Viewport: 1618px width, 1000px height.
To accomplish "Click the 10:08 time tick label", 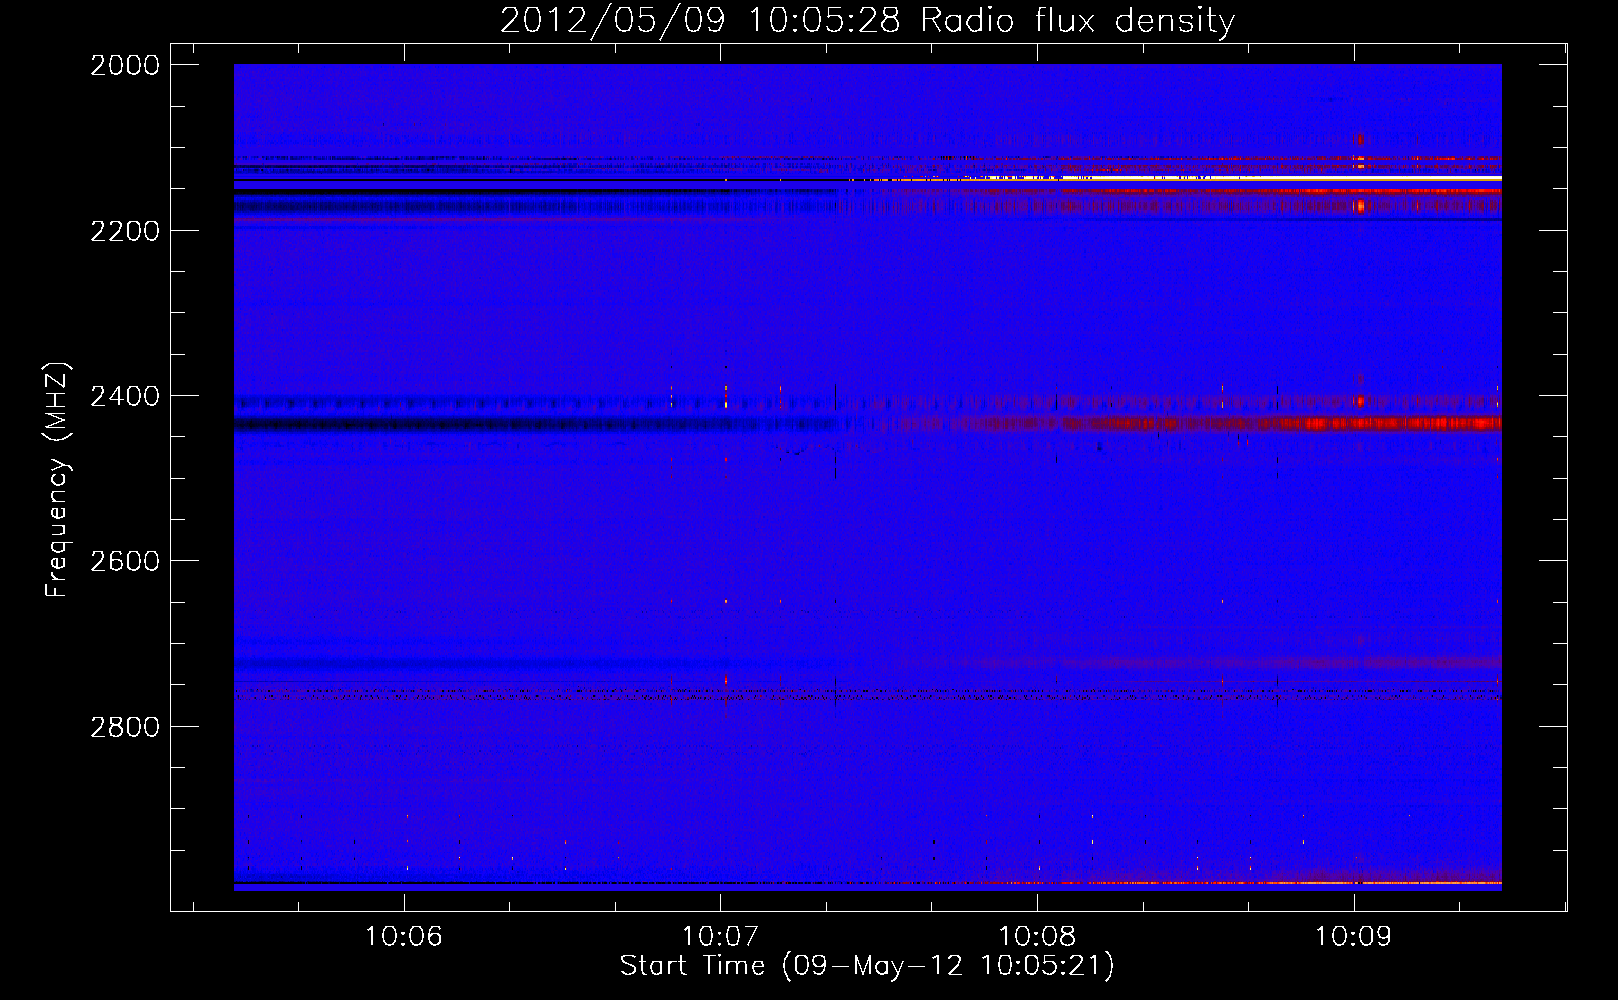I will point(1037,936).
